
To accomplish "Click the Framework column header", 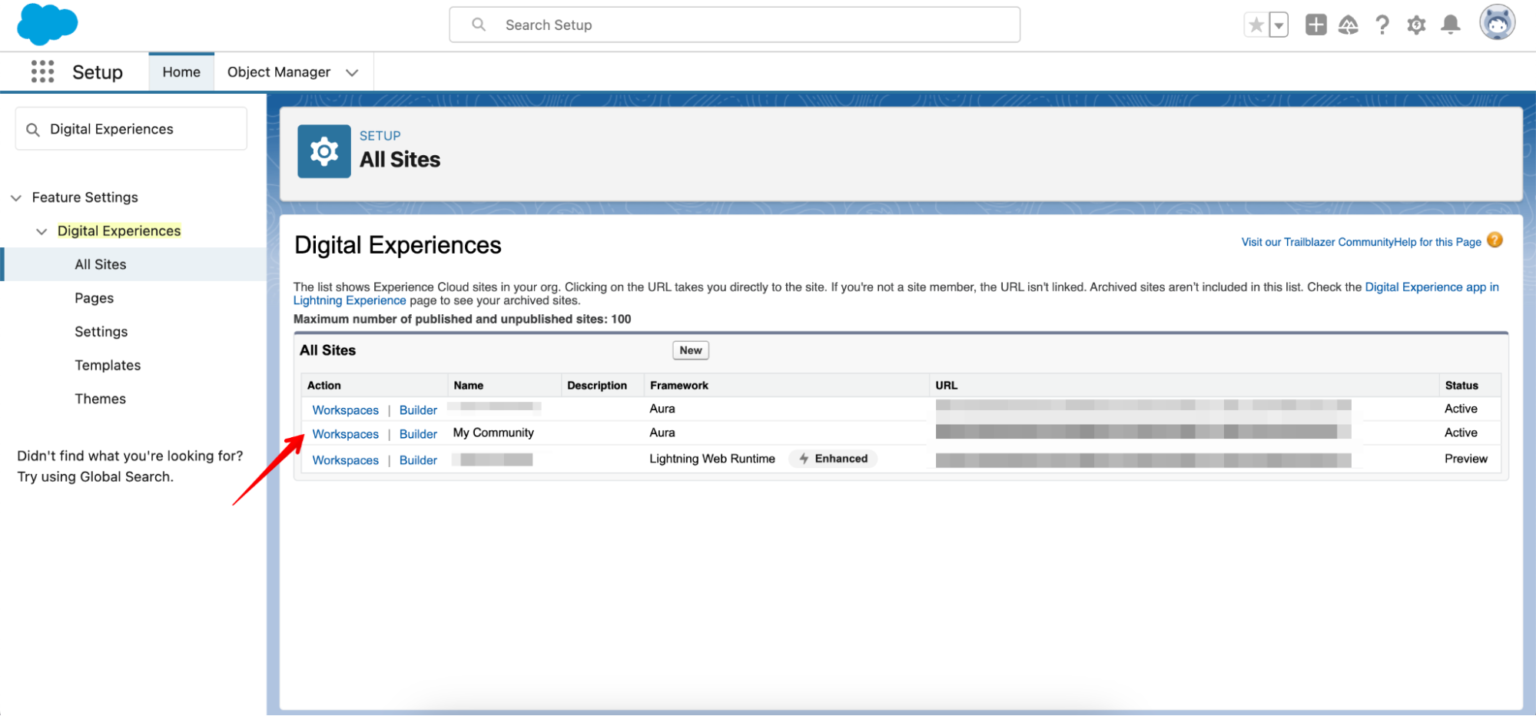I will point(679,385).
